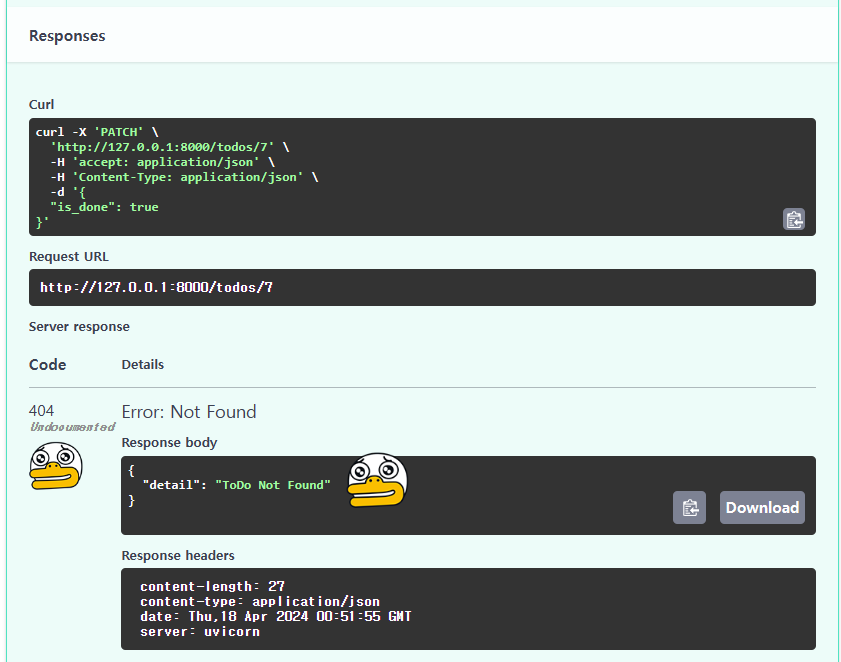Click the 'Details' column header
The image size is (841, 662).
click(x=143, y=365)
